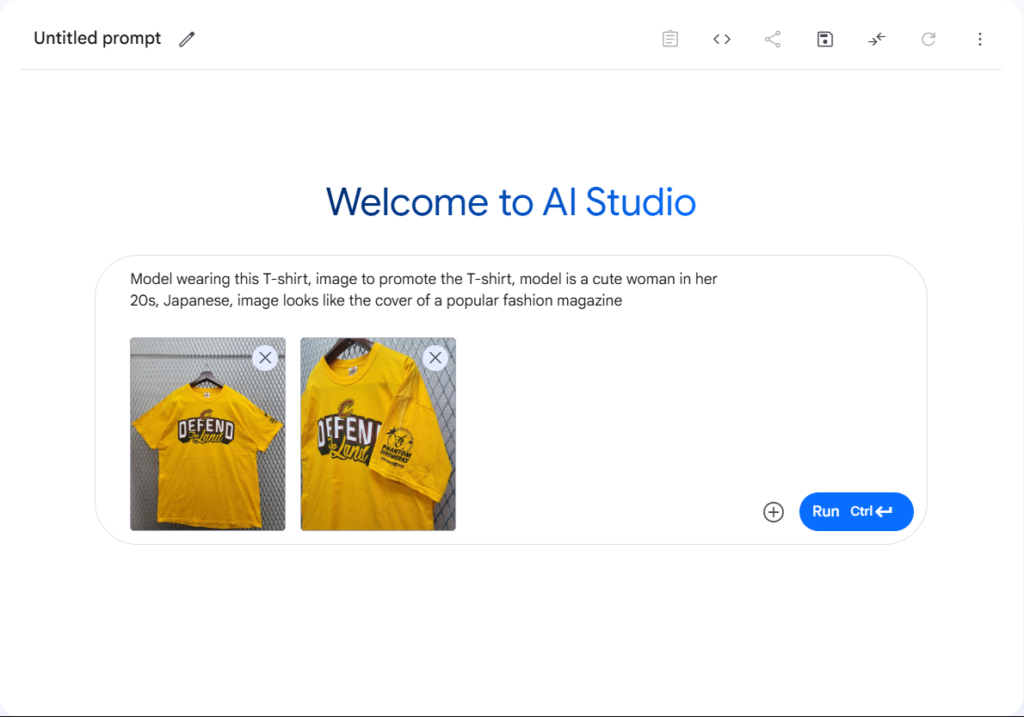Open the full front T-shirt thumbnail
This screenshot has height=717, width=1024.
click(208, 434)
